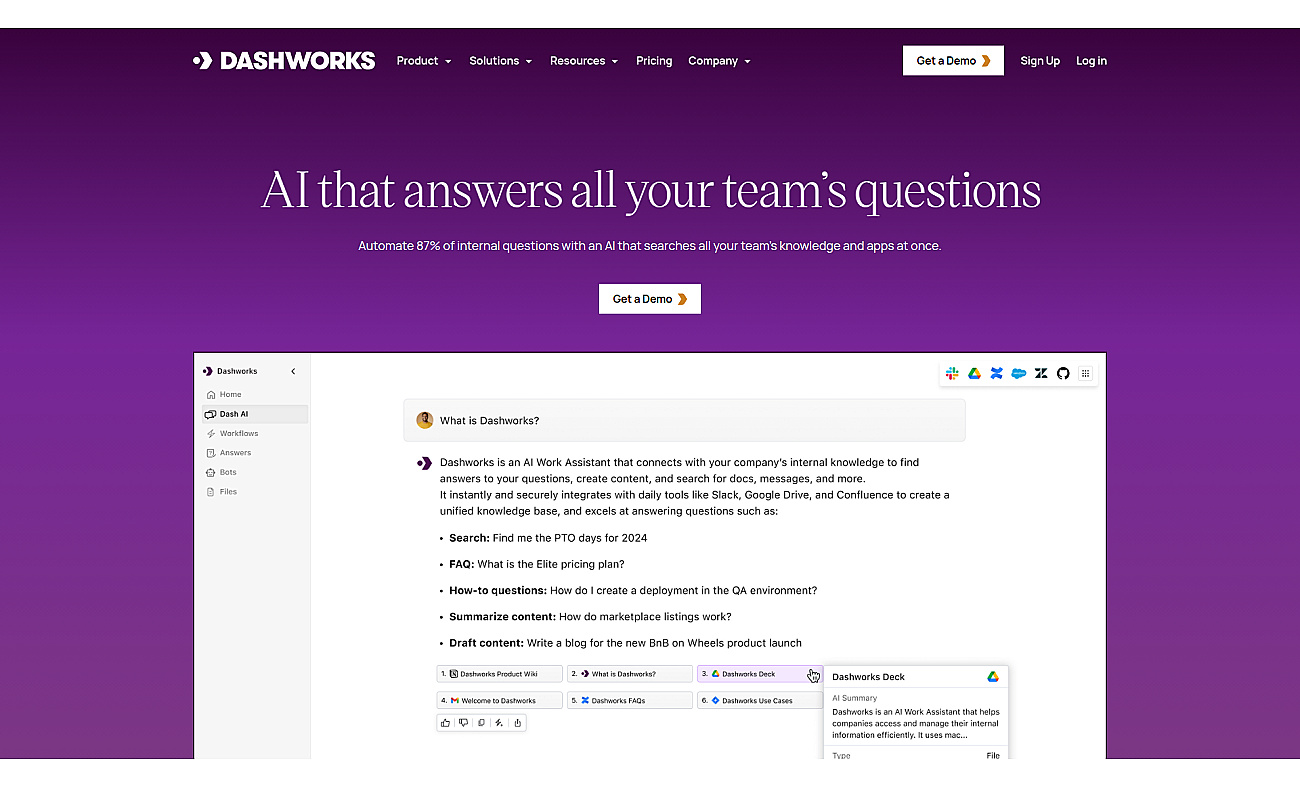The width and height of the screenshot is (1300, 788).
Task: Click the thumbs down feedback icon
Action: (x=463, y=722)
